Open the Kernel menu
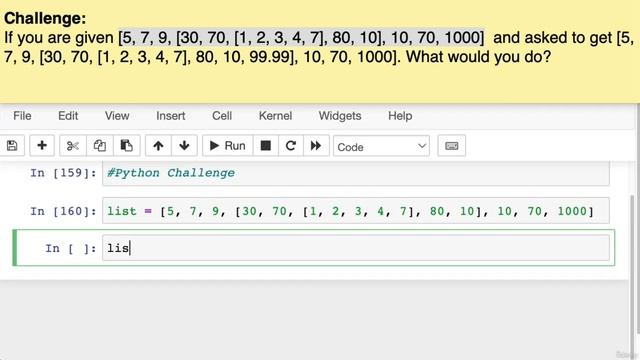This screenshot has height=360, width=640. pyautogui.click(x=275, y=116)
